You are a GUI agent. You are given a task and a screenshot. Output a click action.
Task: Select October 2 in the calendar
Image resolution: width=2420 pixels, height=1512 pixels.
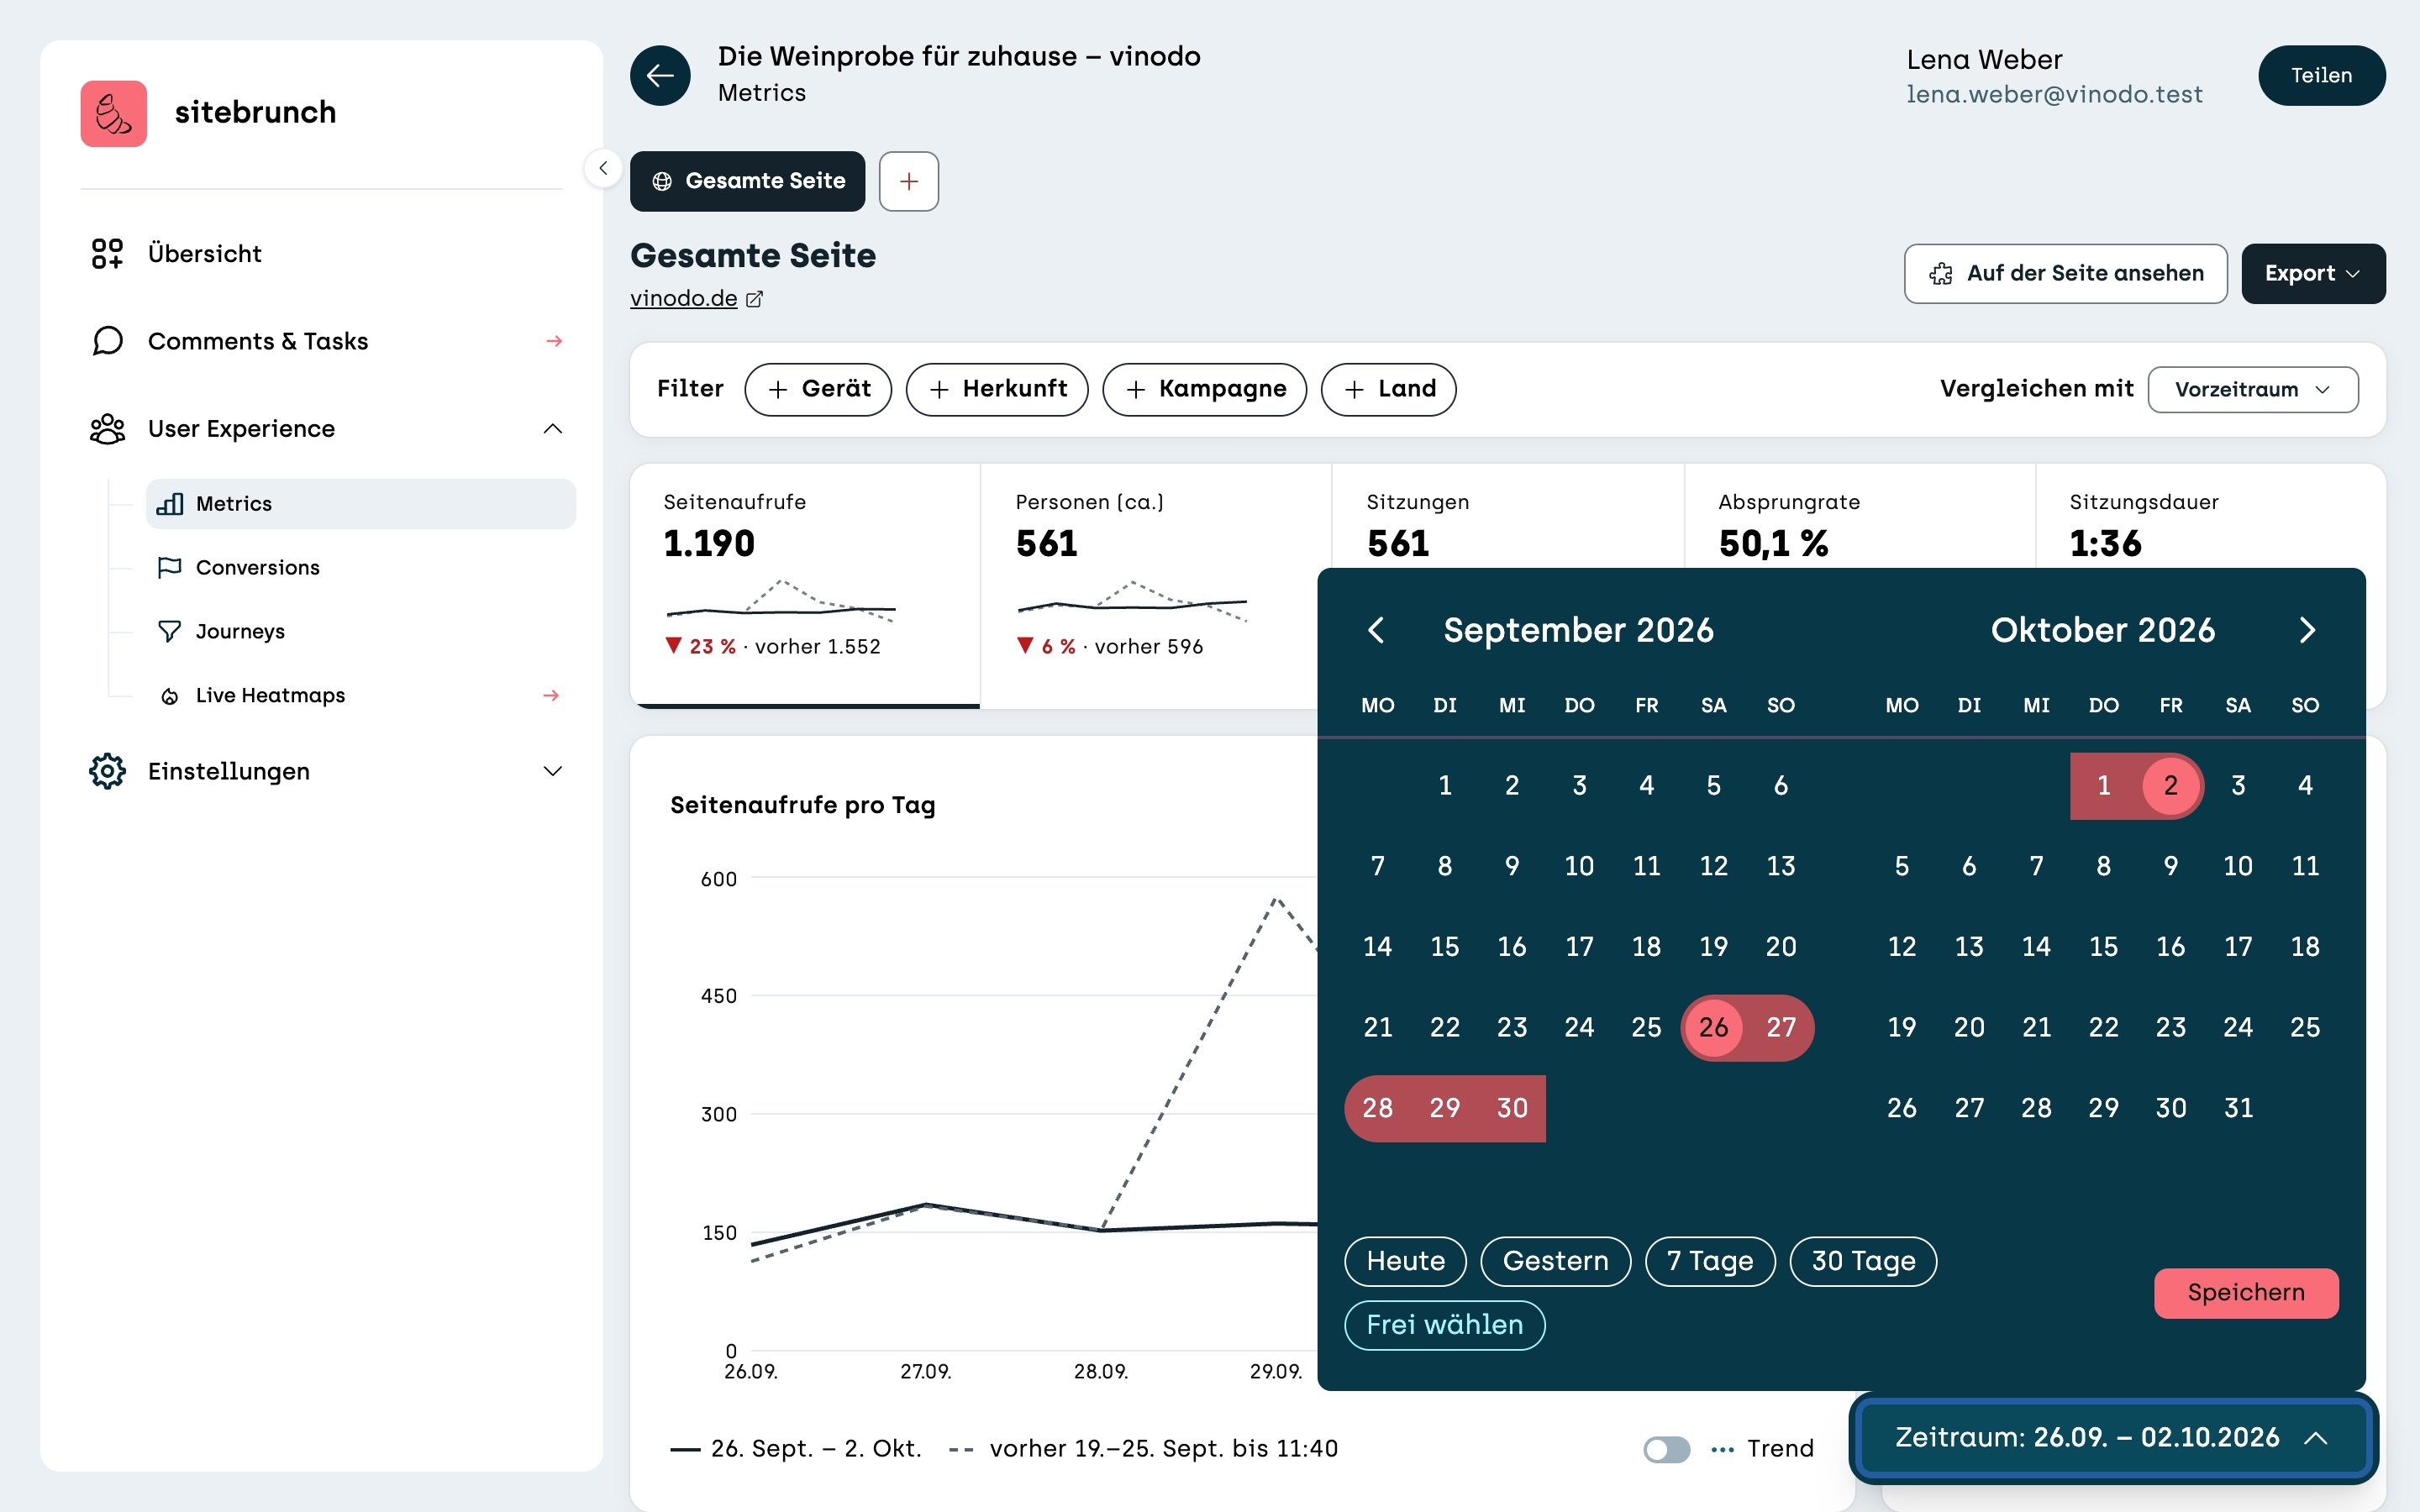2170,786
